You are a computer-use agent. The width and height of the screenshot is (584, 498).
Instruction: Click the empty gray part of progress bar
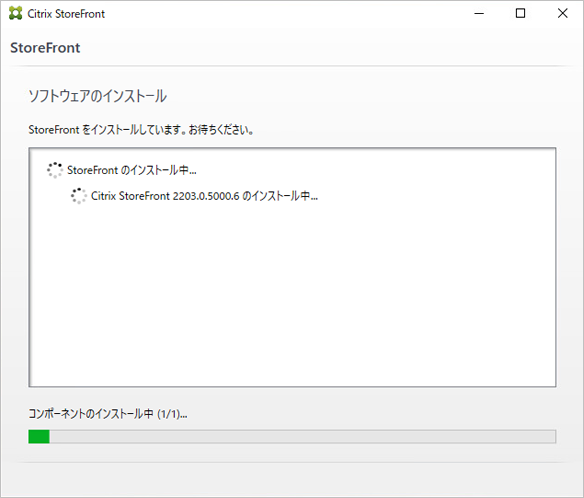click(x=302, y=437)
